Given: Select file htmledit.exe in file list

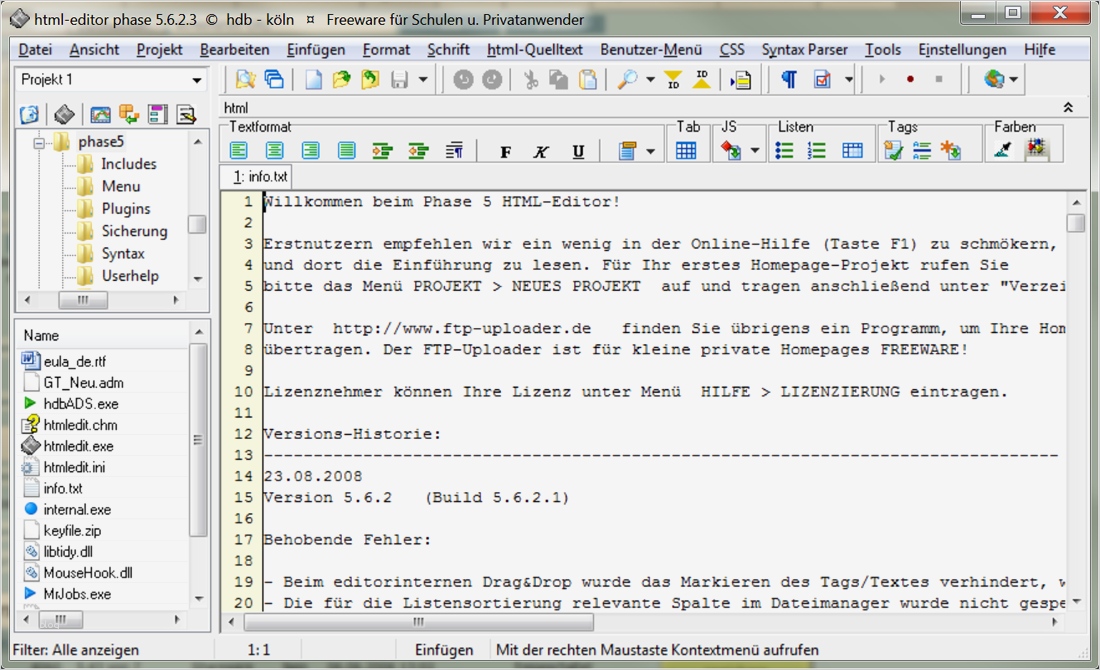Looking at the screenshot, I should [78, 446].
